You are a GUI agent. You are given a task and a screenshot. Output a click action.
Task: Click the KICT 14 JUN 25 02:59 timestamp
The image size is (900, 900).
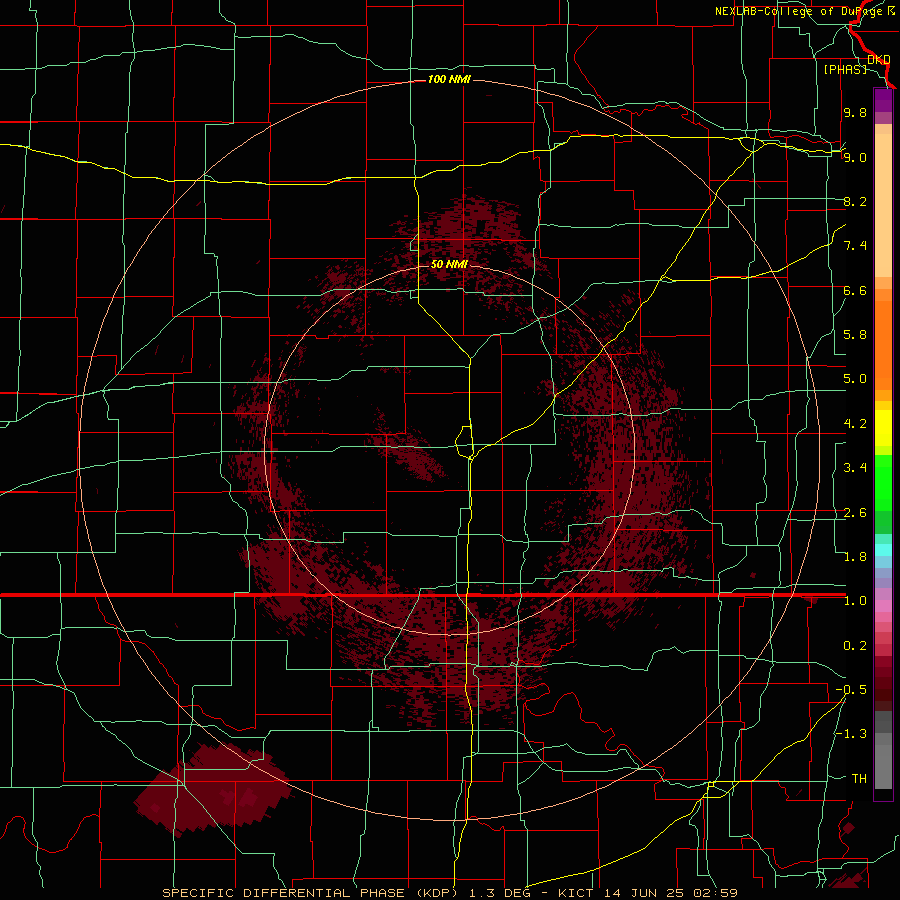click(x=647, y=893)
